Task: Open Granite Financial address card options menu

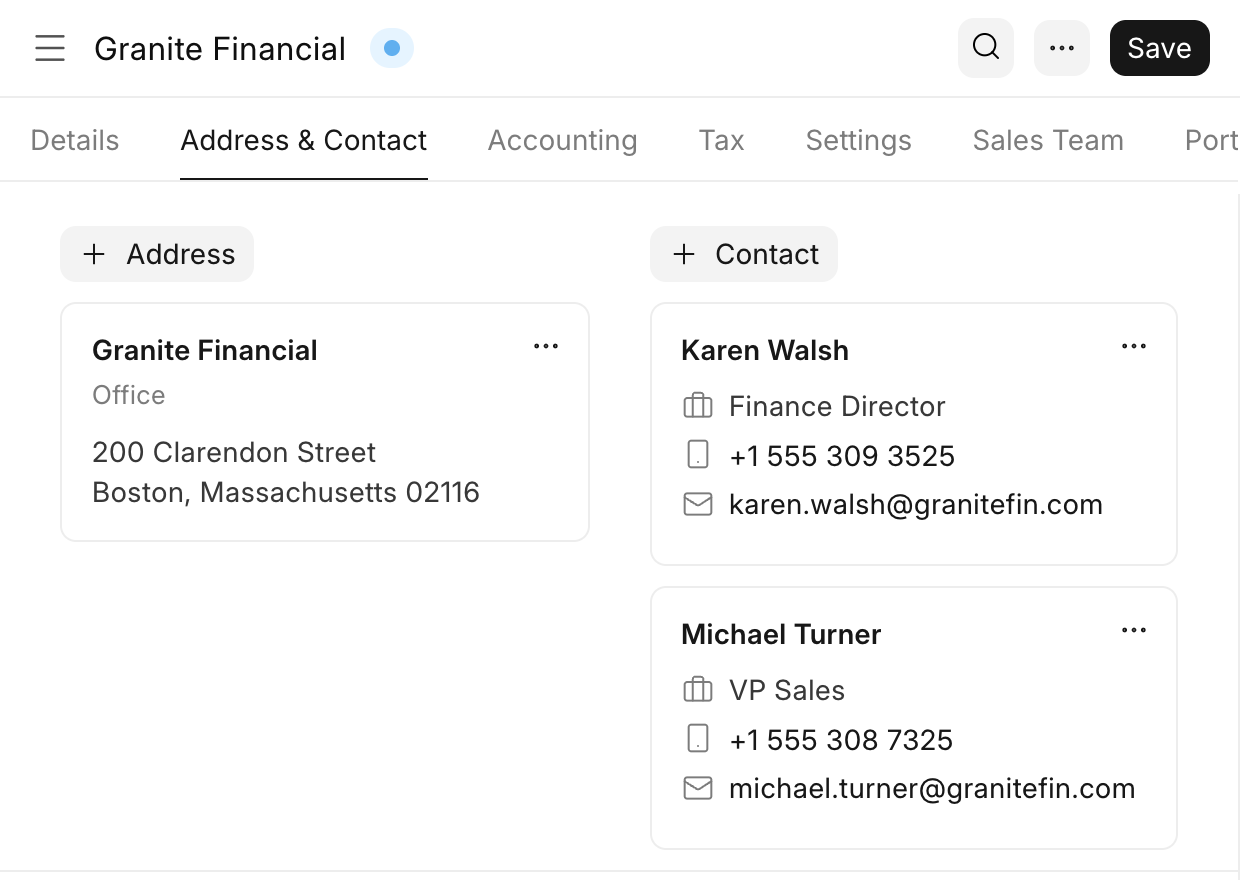Action: (546, 346)
